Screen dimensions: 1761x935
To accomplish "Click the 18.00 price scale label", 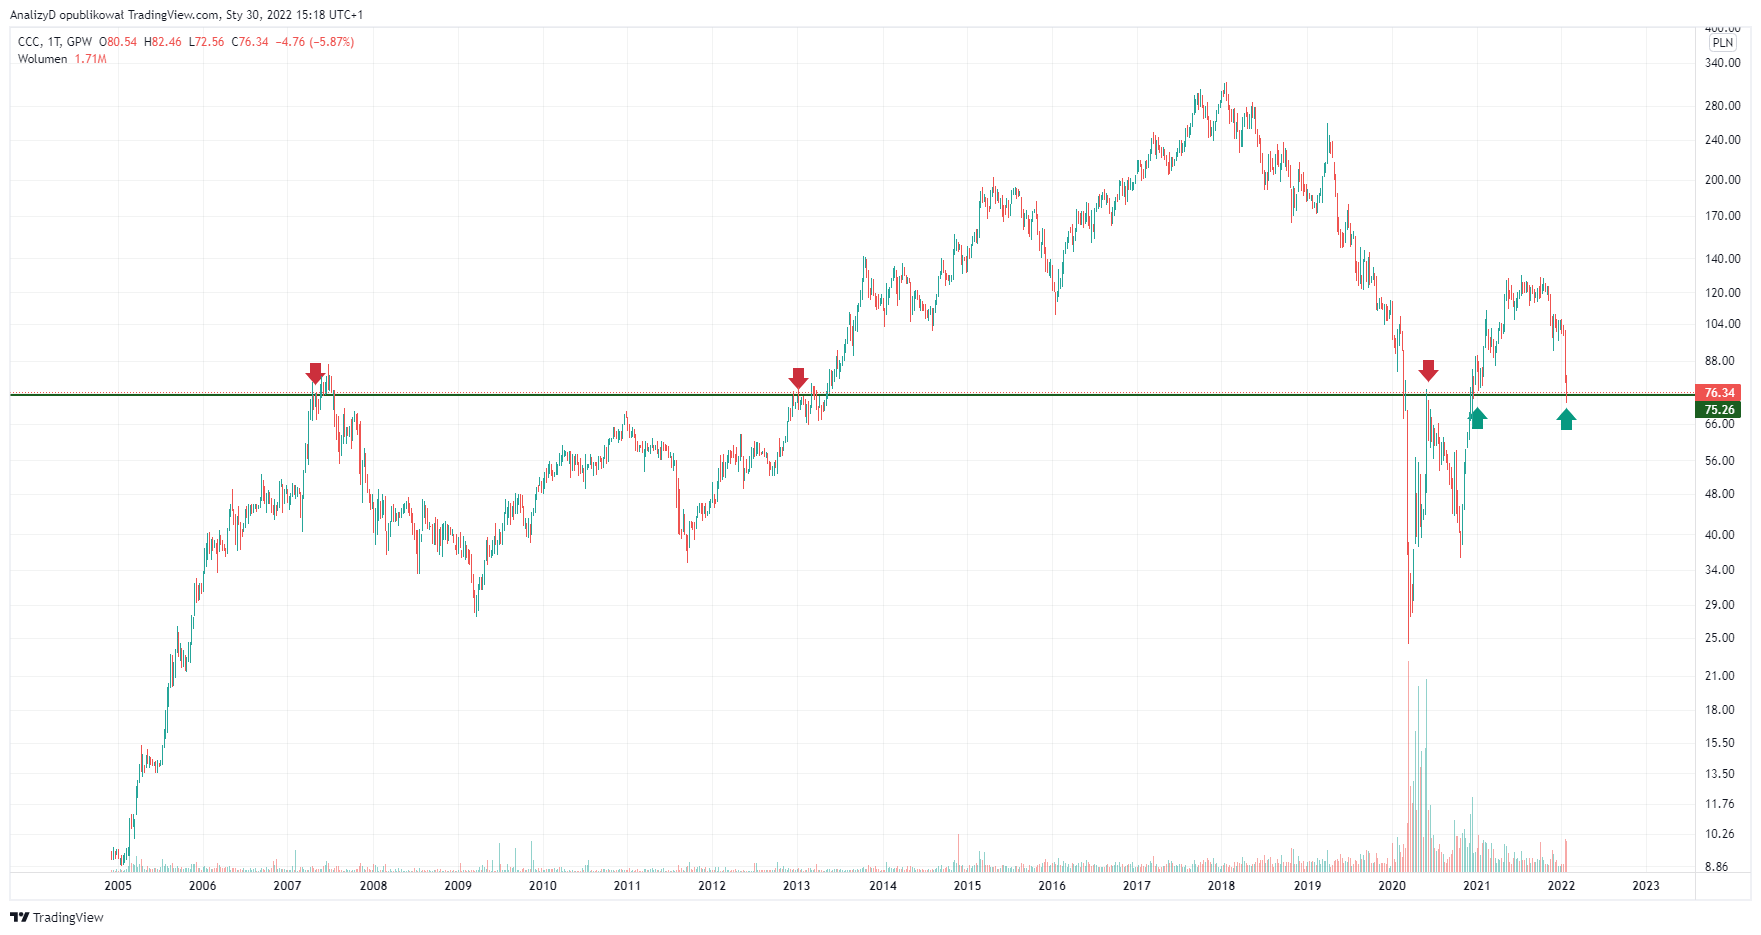I will pyautogui.click(x=1720, y=710).
